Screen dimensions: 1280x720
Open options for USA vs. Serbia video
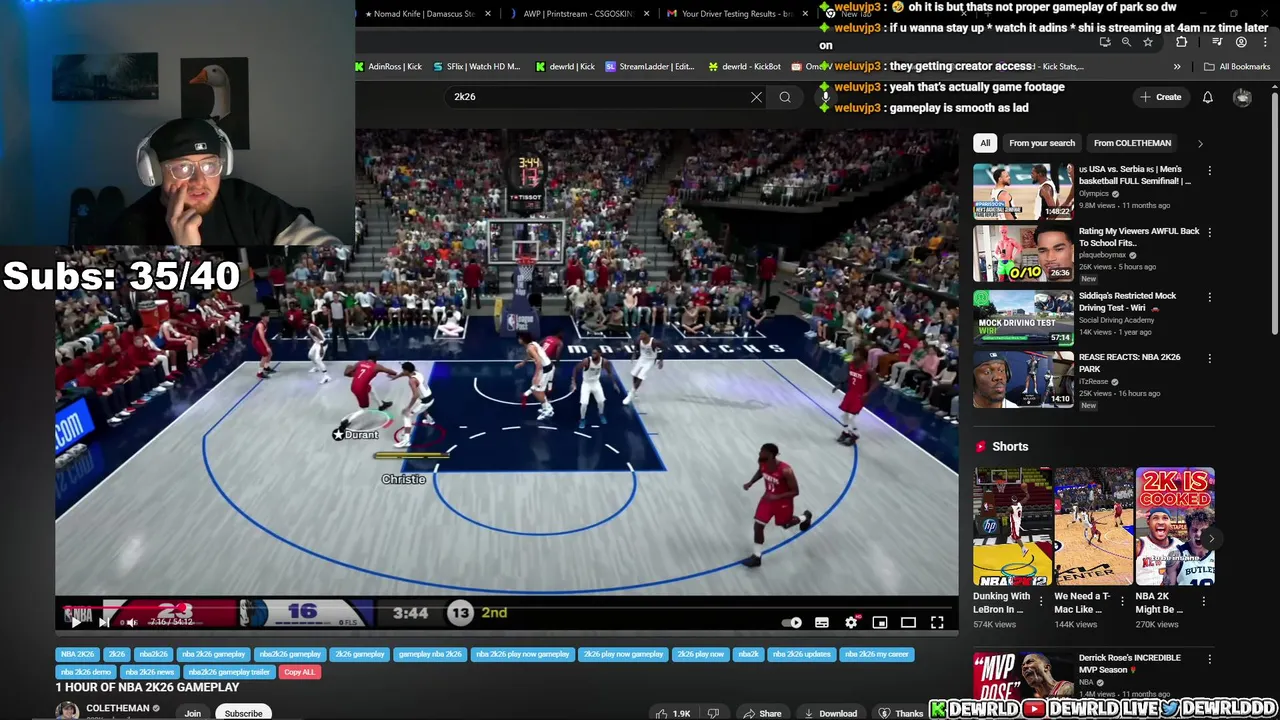pos(1210,171)
